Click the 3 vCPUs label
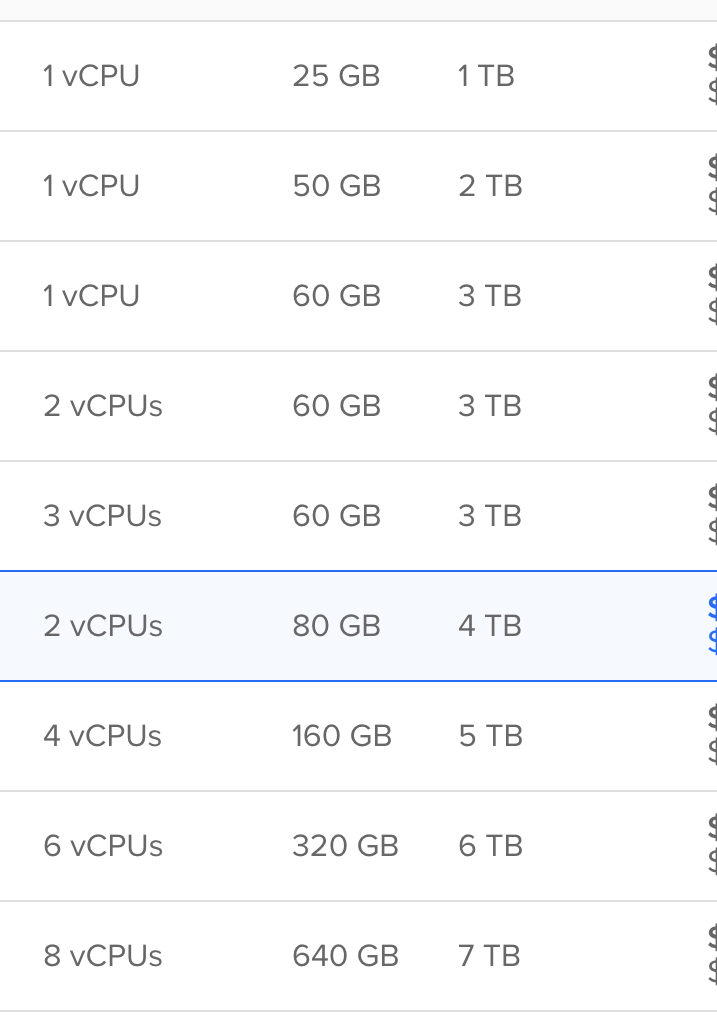The height and width of the screenshot is (1024, 717). coord(103,516)
